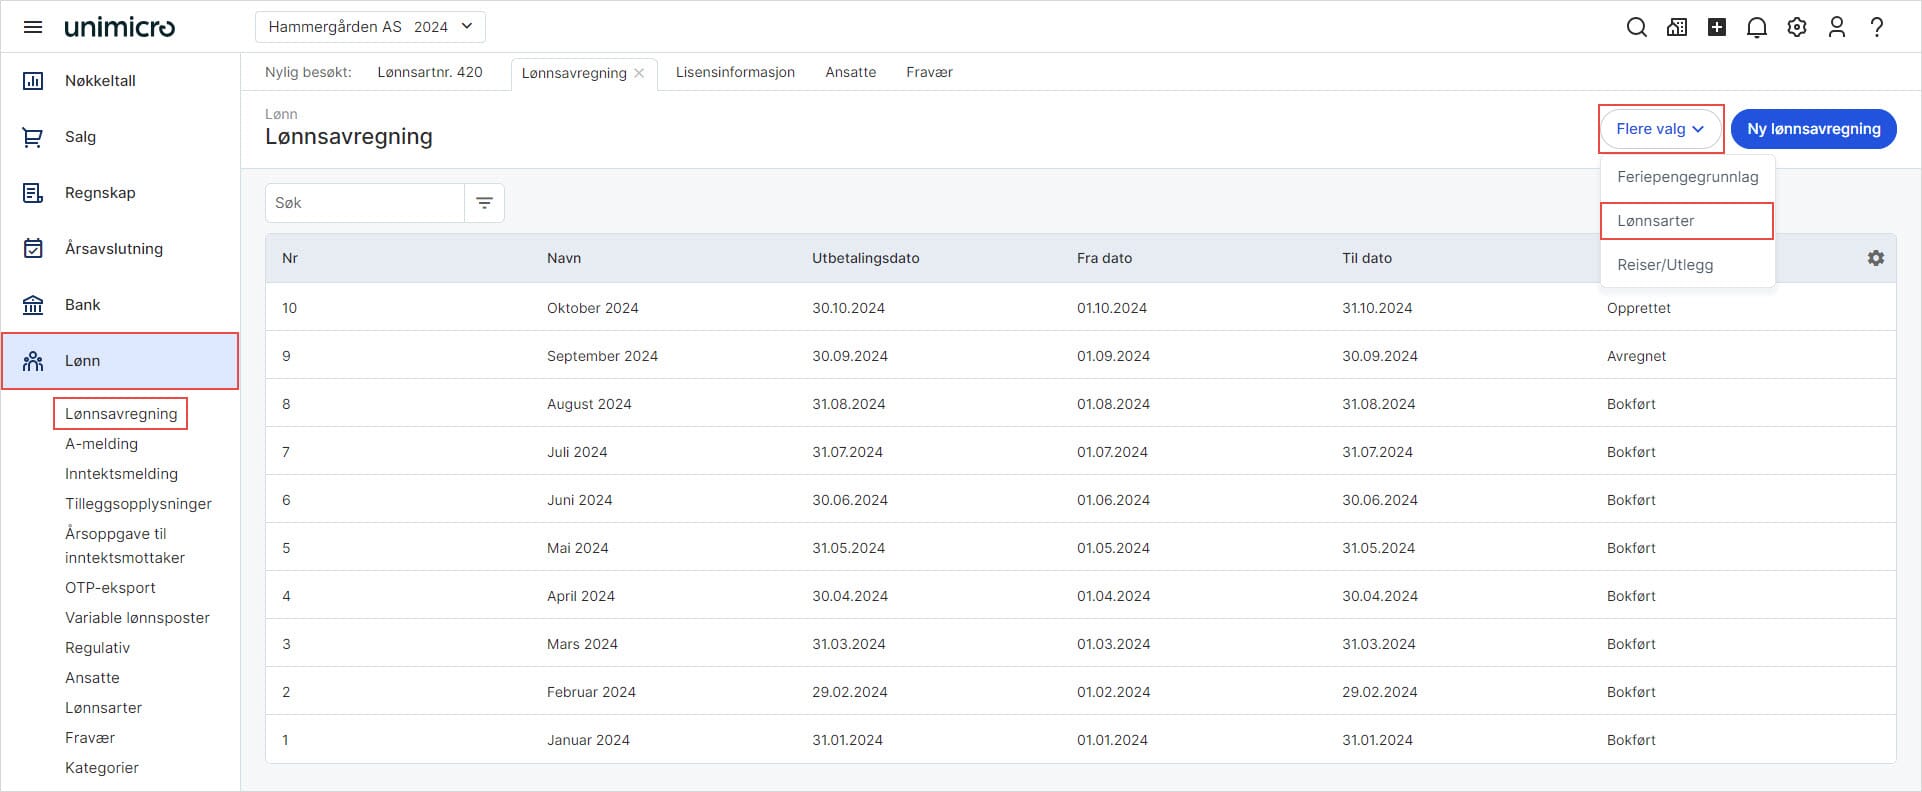Image resolution: width=1922 pixels, height=792 pixels.
Task: Open the hamburger main menu
Action: (x=33, y=27)
